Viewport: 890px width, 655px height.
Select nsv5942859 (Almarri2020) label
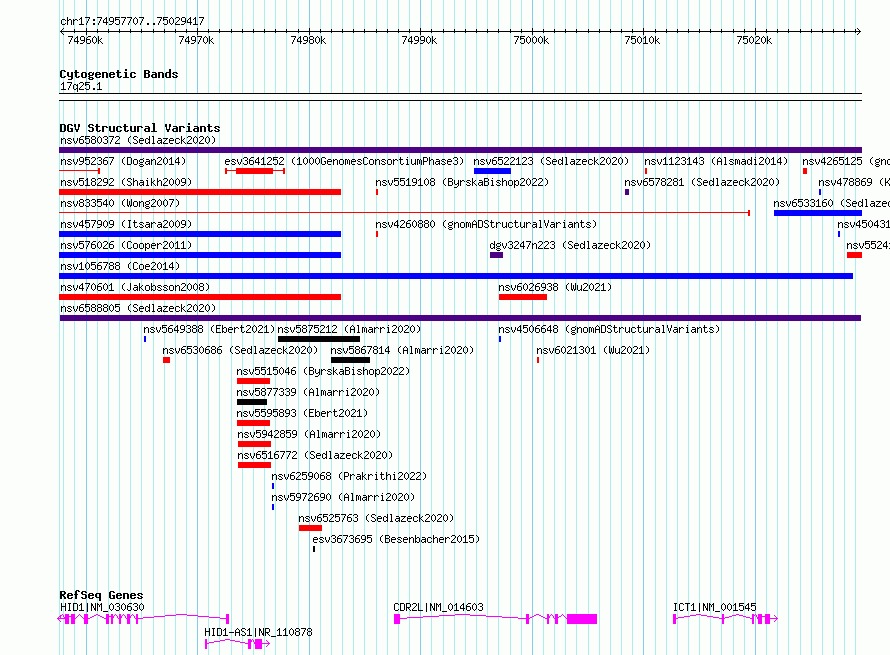tap(309, 434)
